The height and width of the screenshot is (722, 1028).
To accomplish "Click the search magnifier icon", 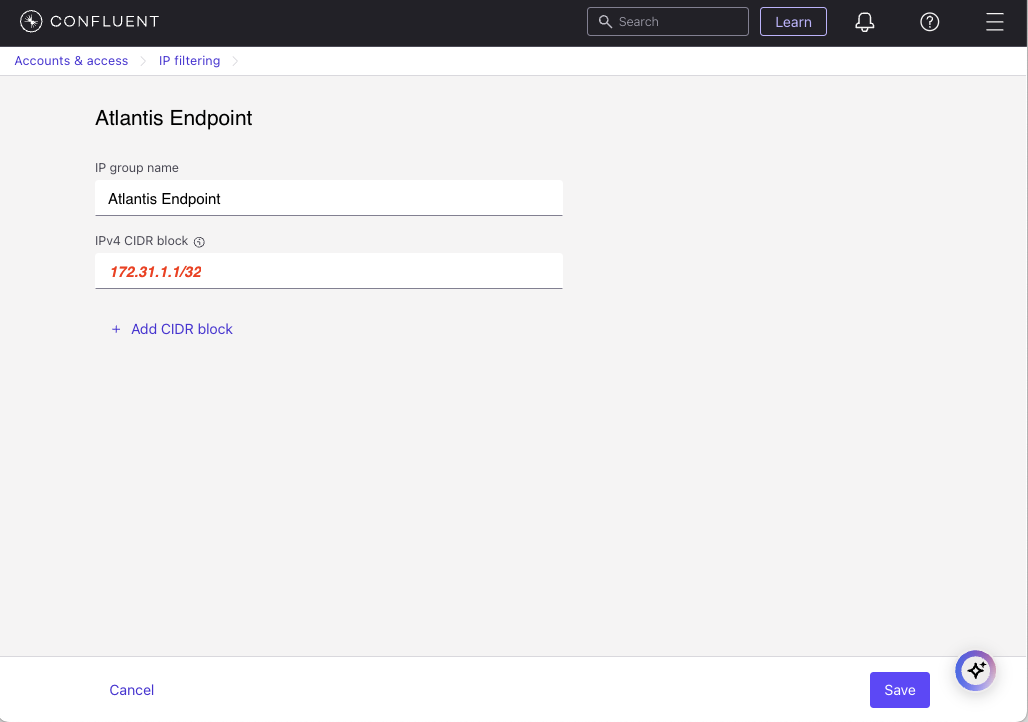I will tap(605, 22).
